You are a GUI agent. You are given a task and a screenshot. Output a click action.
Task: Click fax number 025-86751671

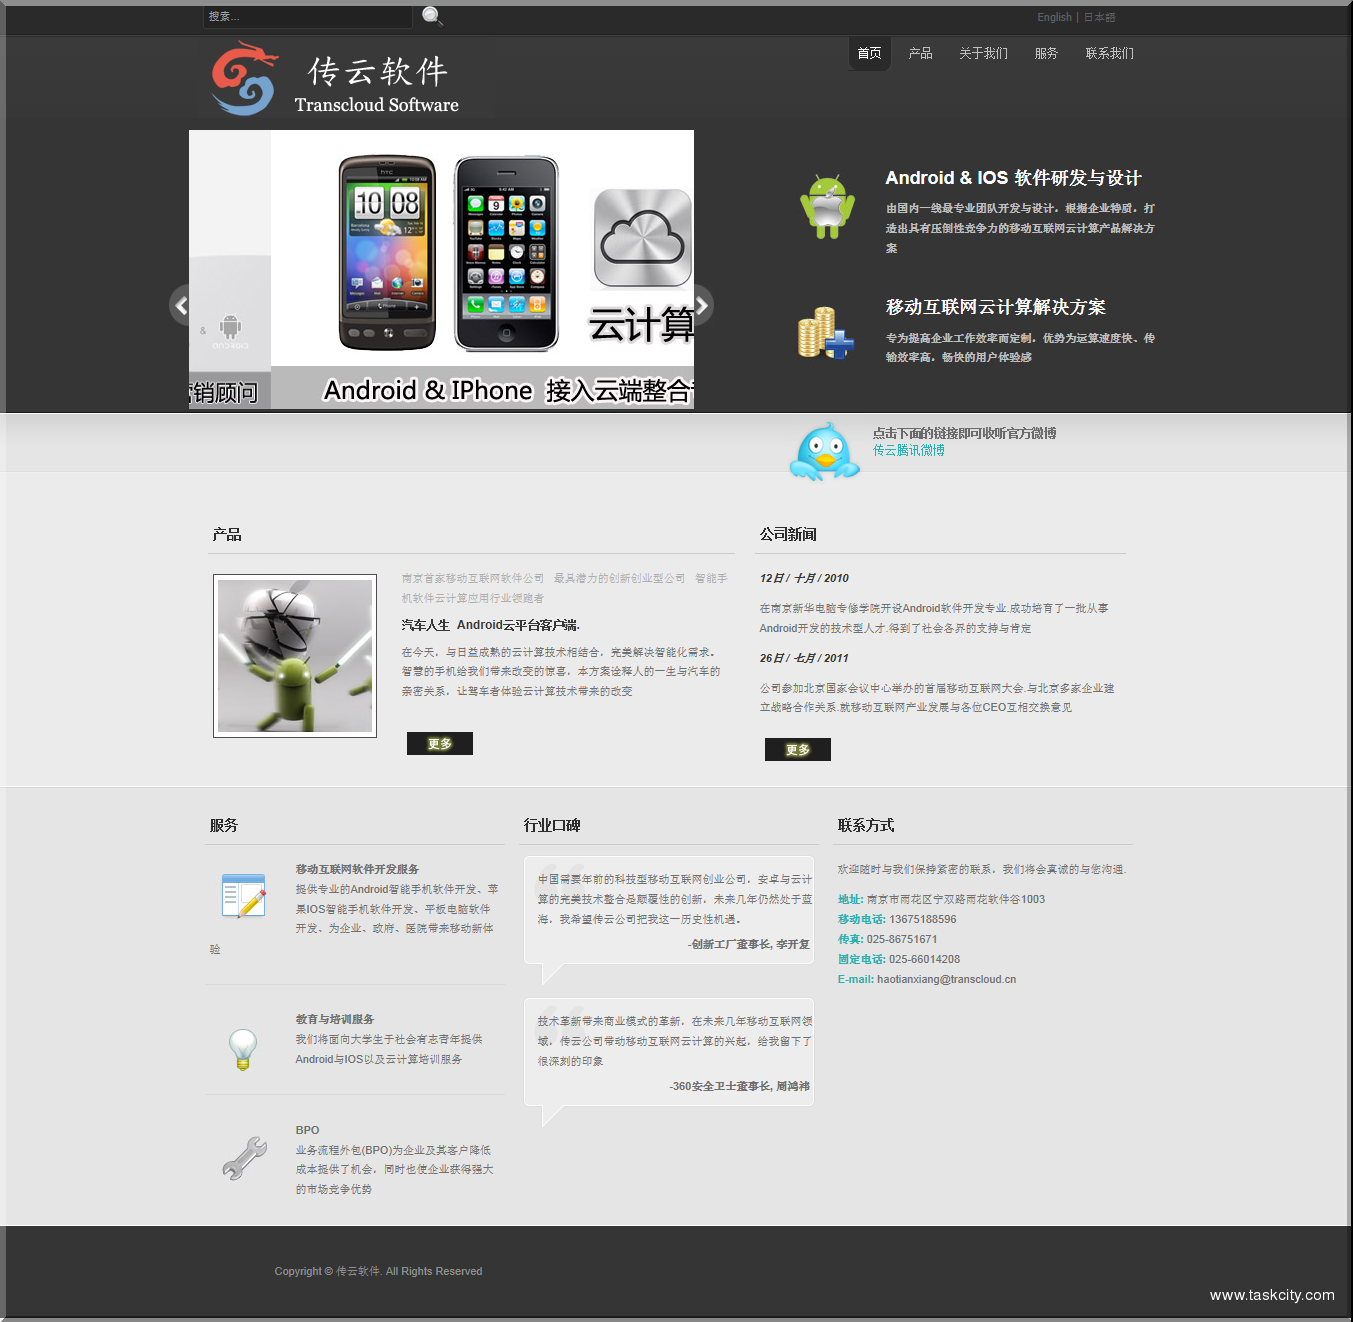click(902, 939)
